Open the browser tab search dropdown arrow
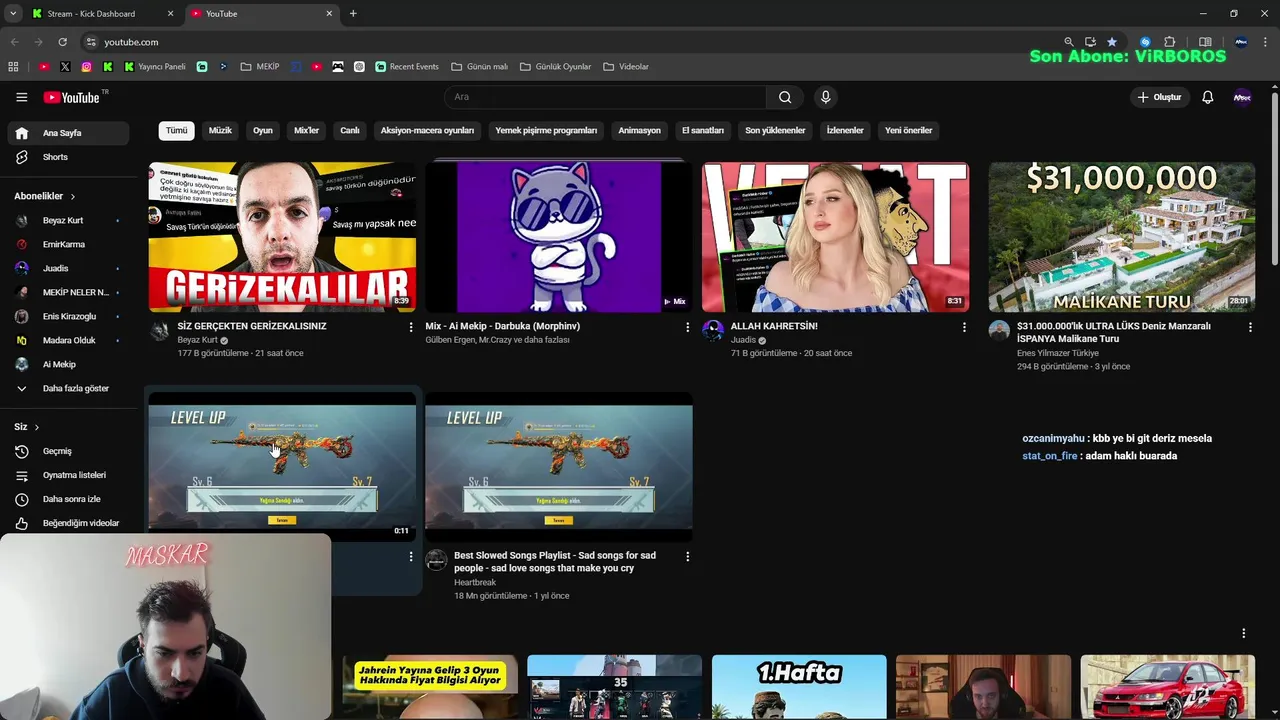The image size is (1280, 720). (x=13, y=14)
